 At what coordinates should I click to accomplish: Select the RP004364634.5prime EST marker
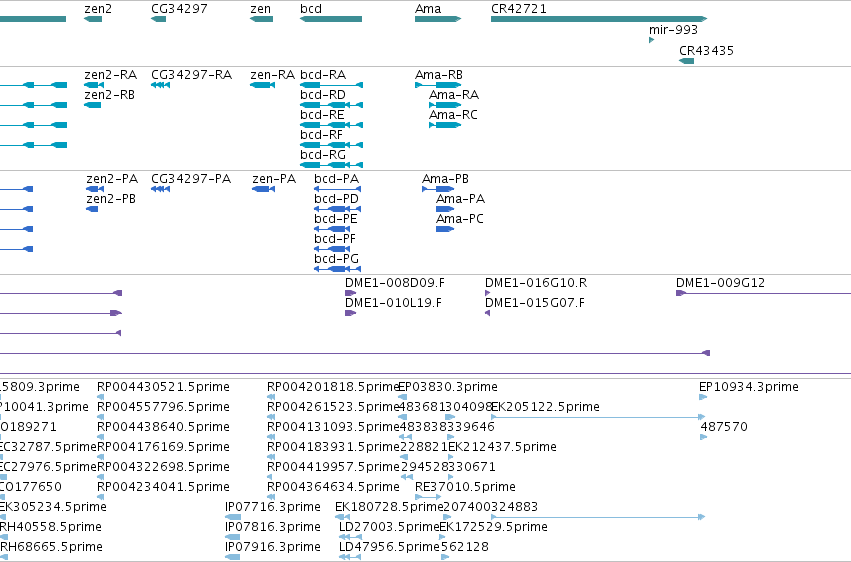tap(271, 497)
